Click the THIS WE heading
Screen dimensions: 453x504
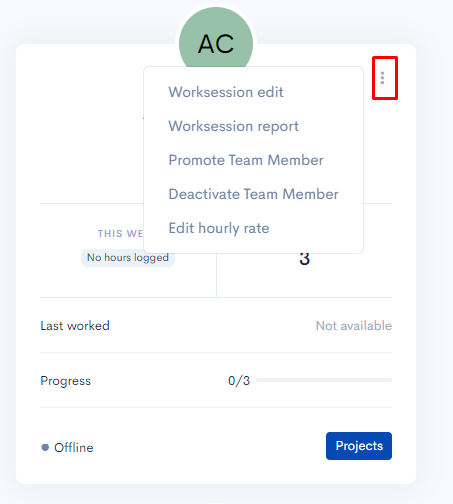tap(120, 233)
